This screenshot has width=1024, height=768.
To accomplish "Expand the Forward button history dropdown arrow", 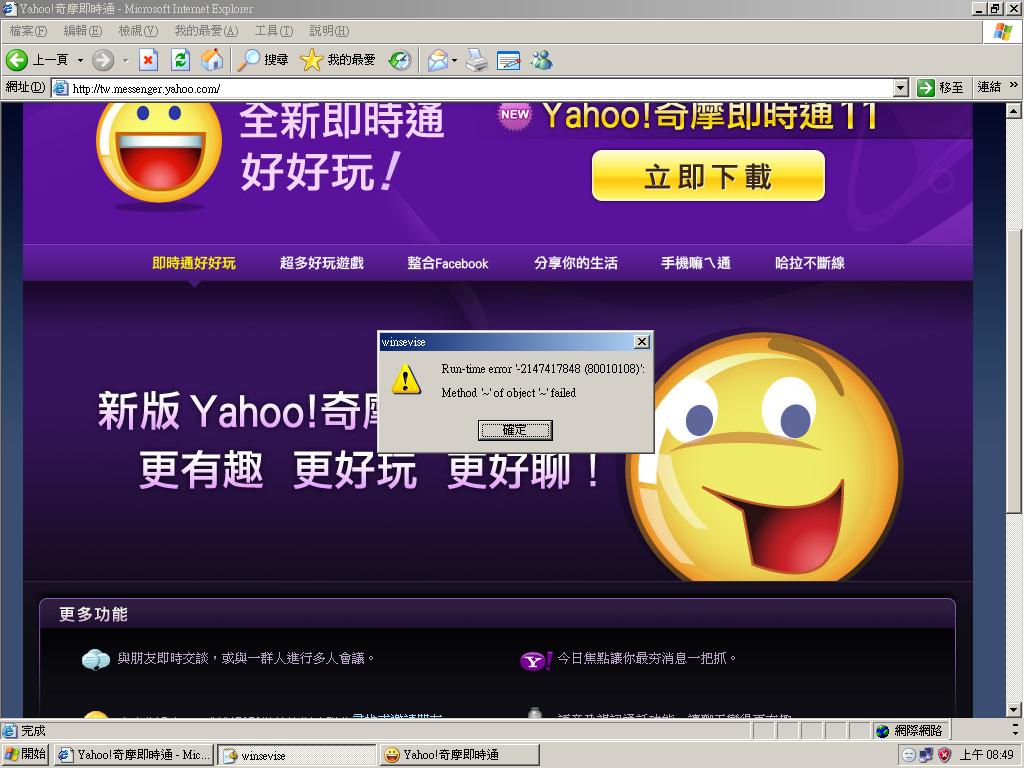I will point(125,60).
